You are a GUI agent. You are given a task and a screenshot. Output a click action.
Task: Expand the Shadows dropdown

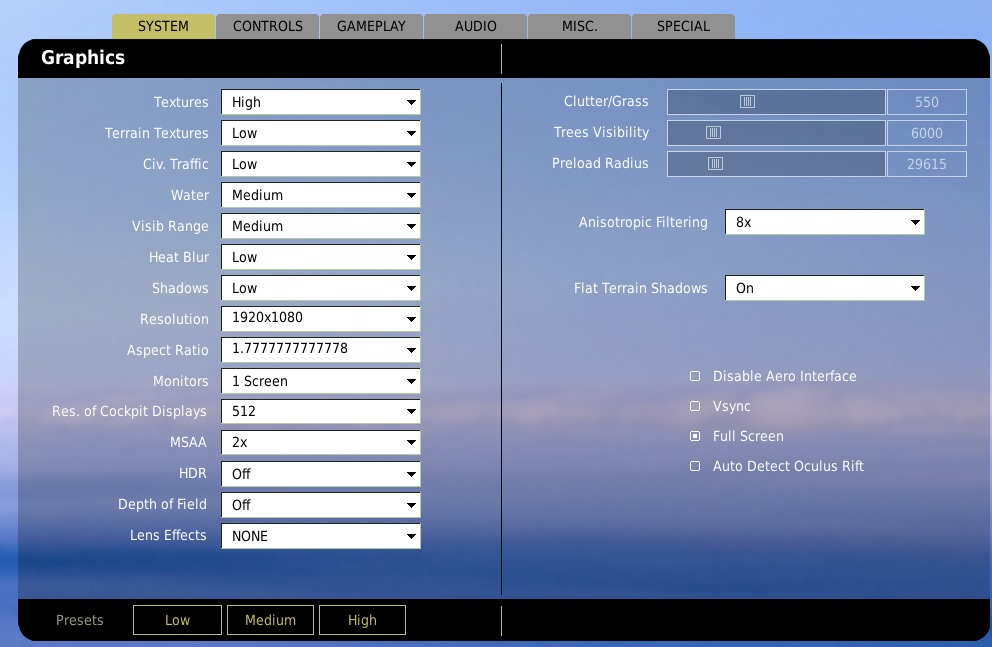point(321,288)
